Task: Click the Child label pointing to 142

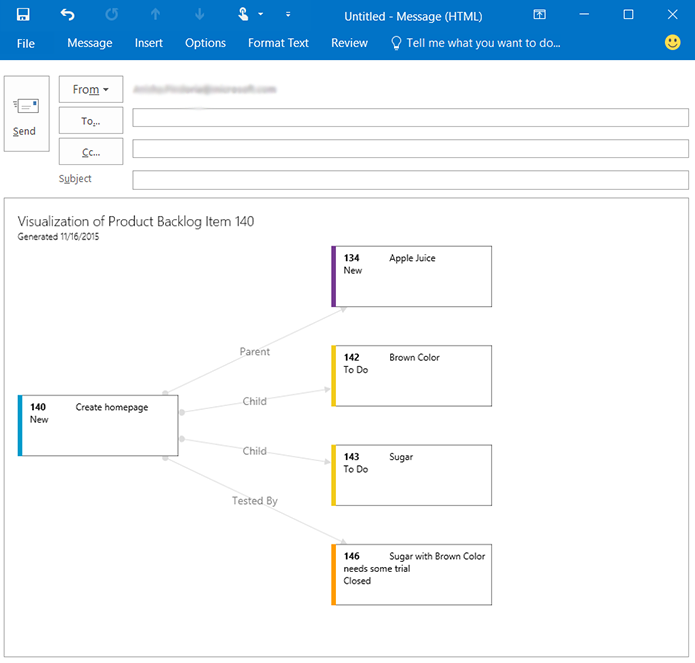Action: coord(254,401)
